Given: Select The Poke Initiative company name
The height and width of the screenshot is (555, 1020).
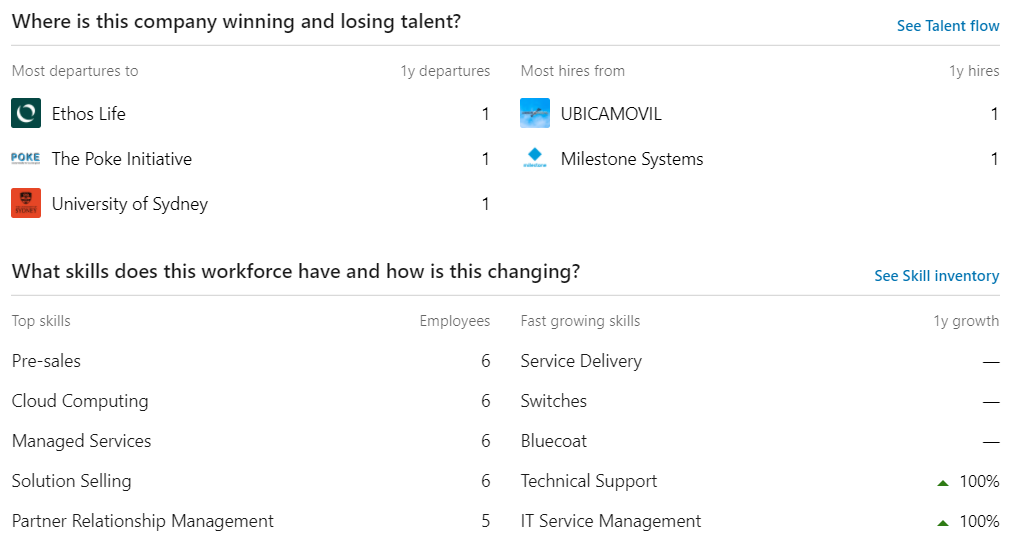Looking at the screenshot, I should [122, 159].
